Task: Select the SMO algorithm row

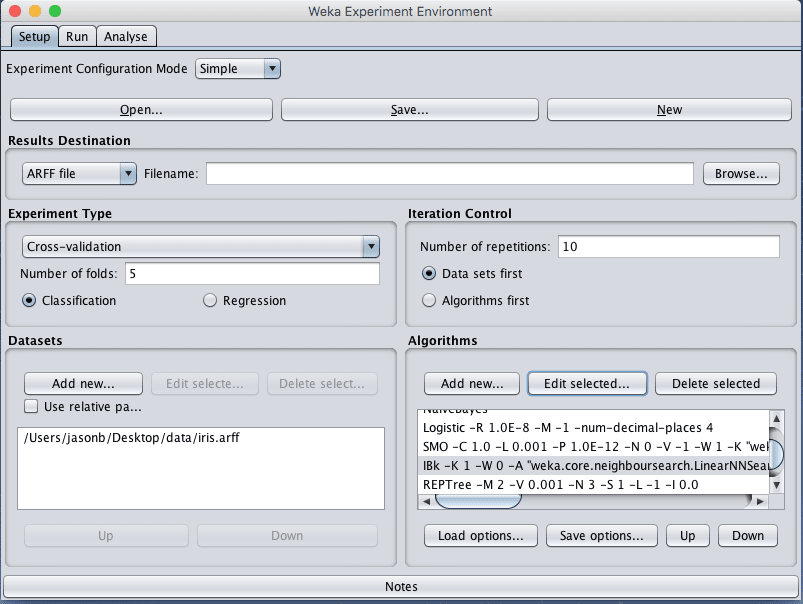Action: [x=594, y=447]
